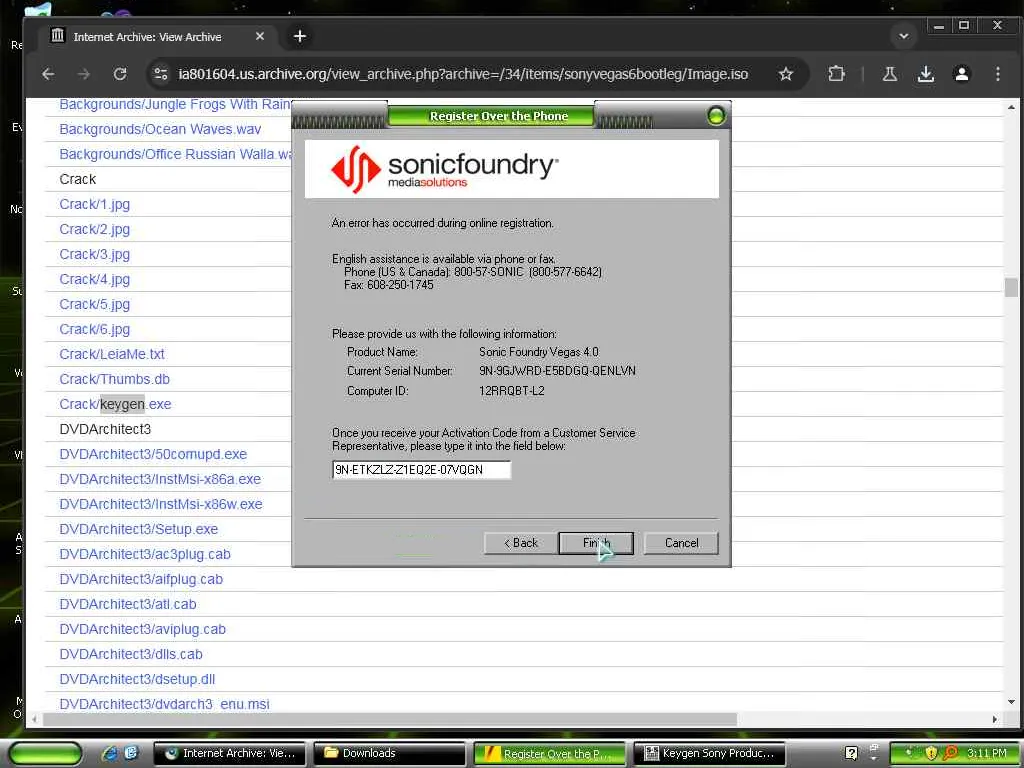Image resolution: width=1024 pixels, height=768 pixels.
Task: Reload the Internet Archive page
Action: pyautogui.click(x=120, y=74)
